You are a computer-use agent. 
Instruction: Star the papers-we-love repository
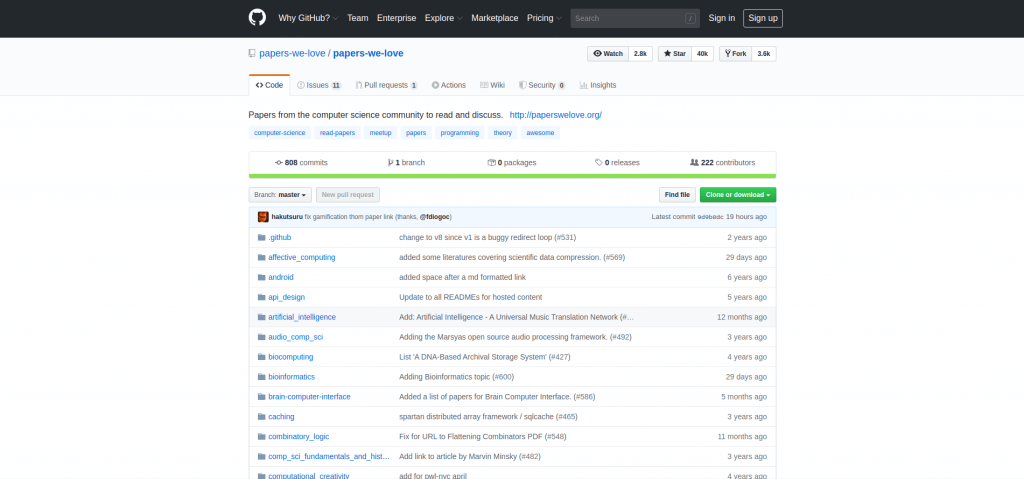click(675, 54)
